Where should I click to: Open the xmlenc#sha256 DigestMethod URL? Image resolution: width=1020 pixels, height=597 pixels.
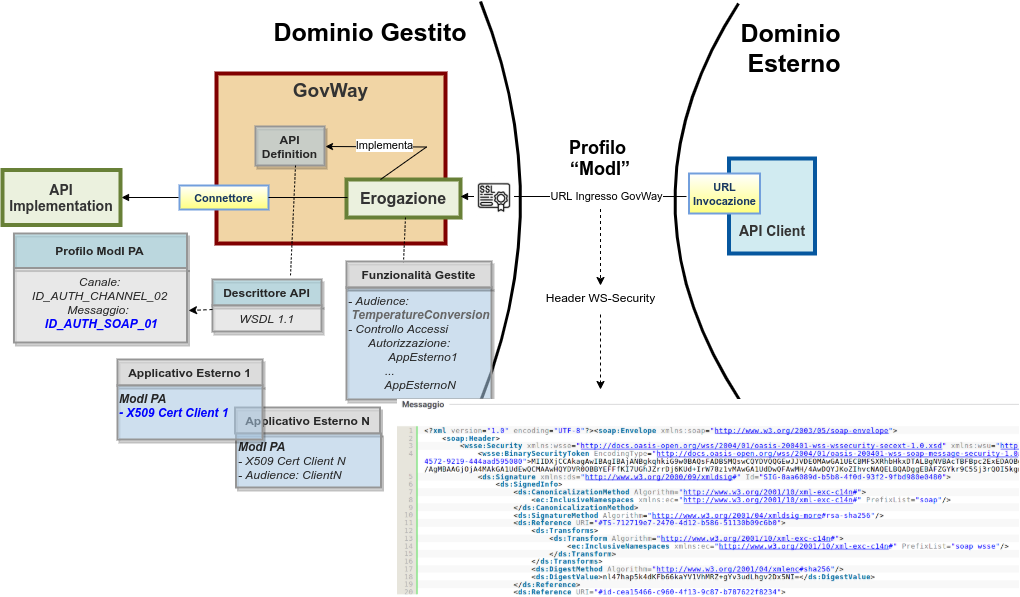click(x=745, y=569)
